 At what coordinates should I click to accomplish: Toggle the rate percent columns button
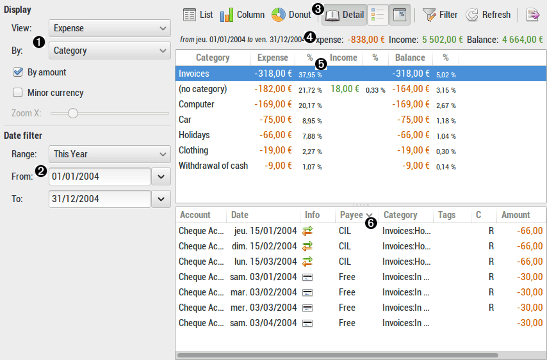coord(399,15)
